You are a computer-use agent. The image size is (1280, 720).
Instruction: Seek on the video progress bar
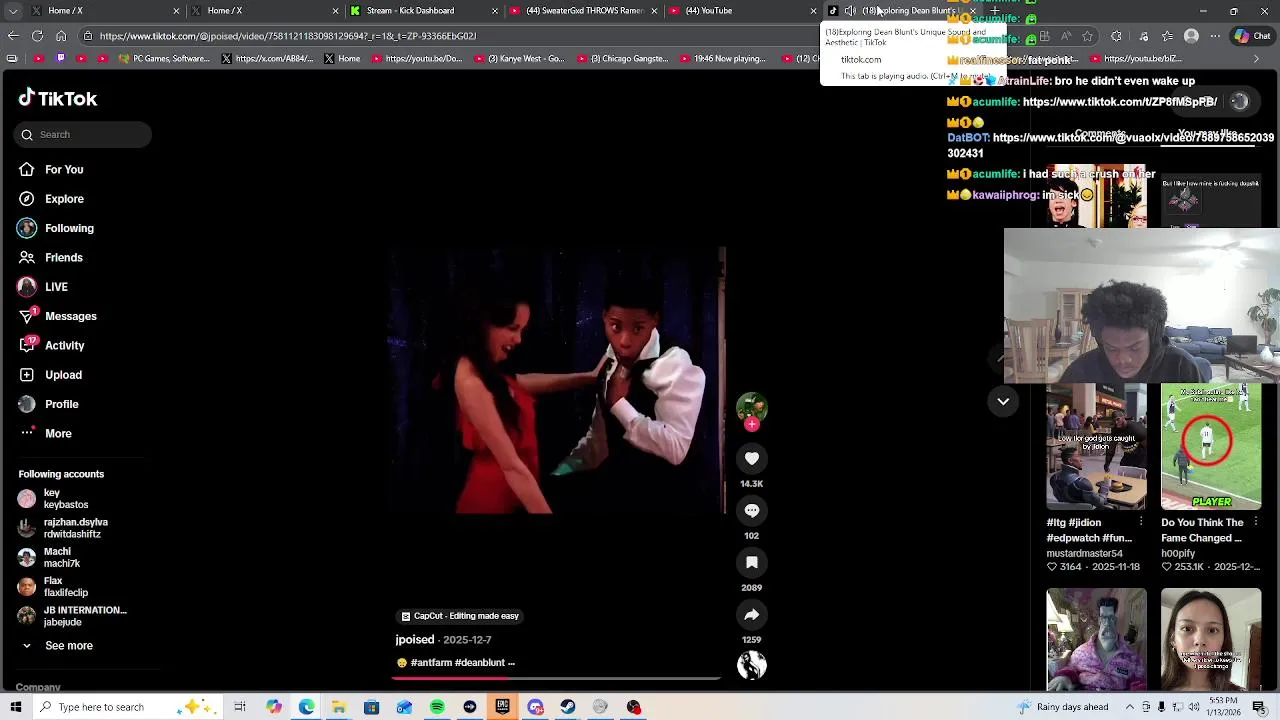coord(556,678)
